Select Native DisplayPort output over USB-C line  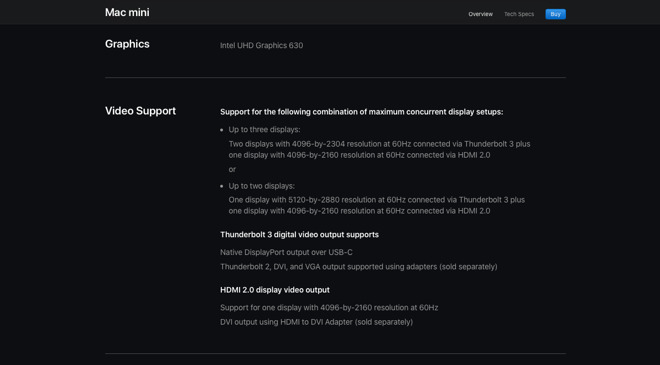pyautogui.click(x=286, y=252)
